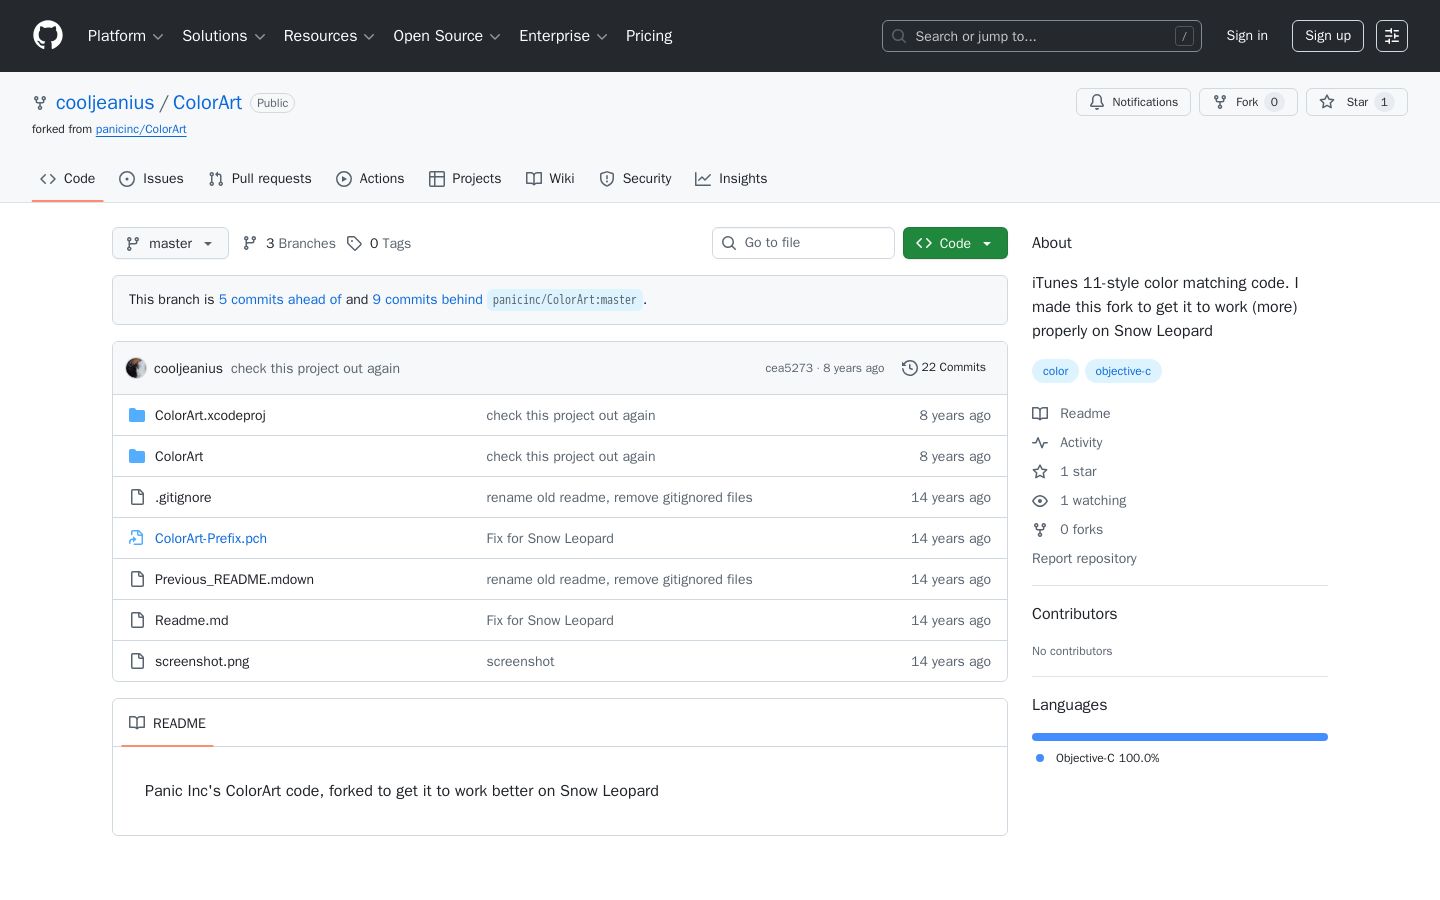Open the cooljeanius owner link
1440x900 pixels.
[x=105, y=103]
